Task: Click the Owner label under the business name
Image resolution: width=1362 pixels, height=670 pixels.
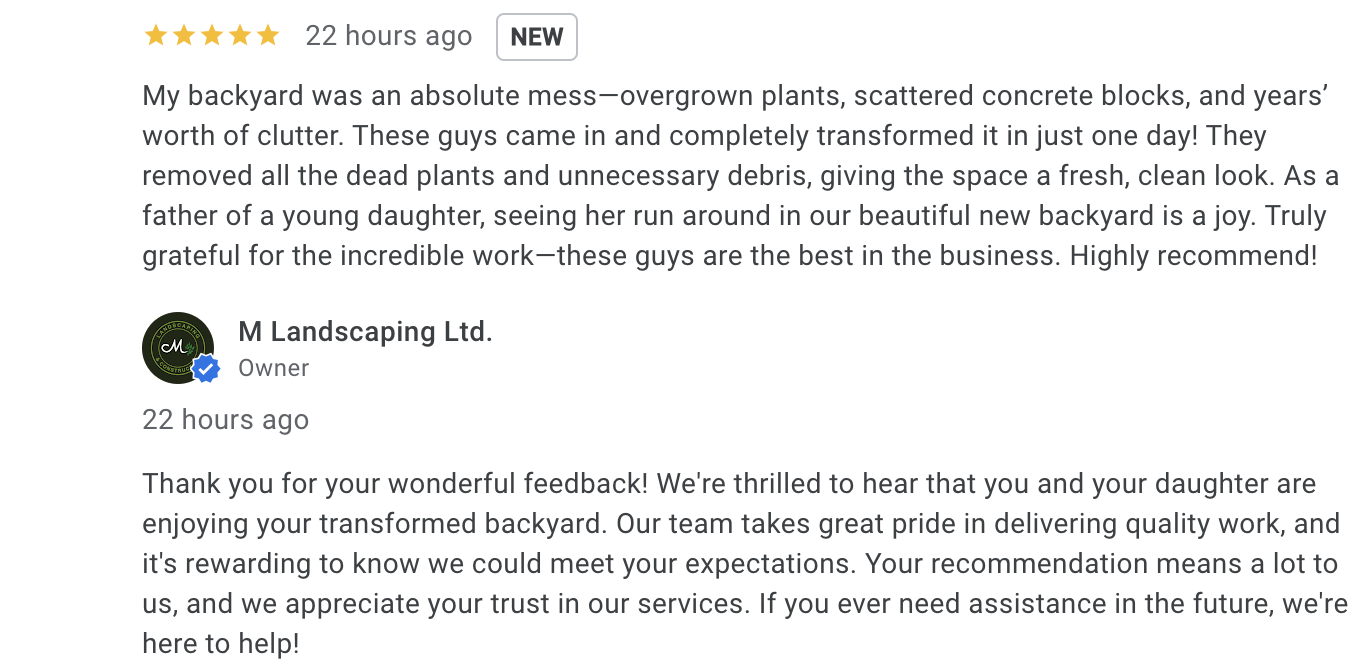Action: pyautogui.click(x=273, y=368)
